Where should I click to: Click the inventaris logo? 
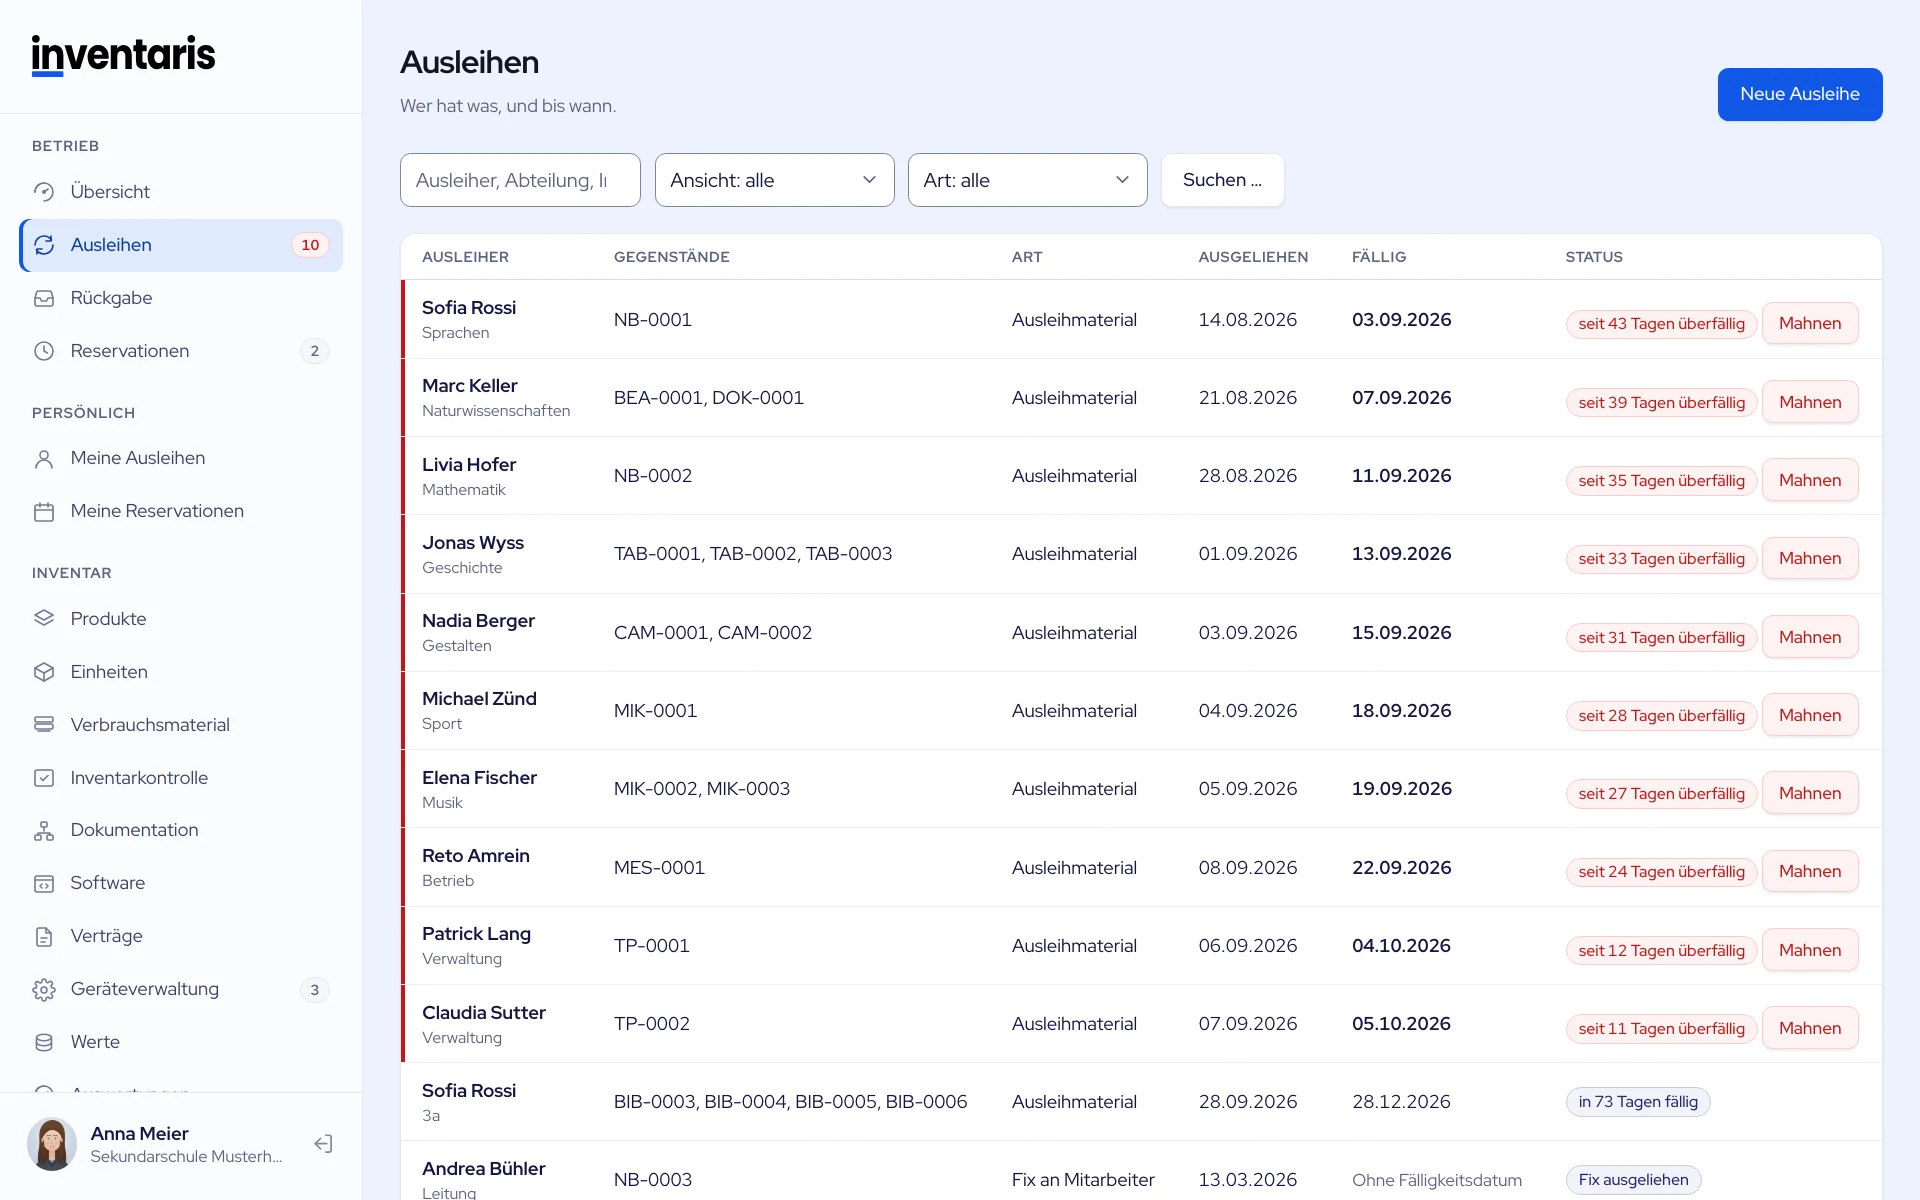click(x=123, y=55)
